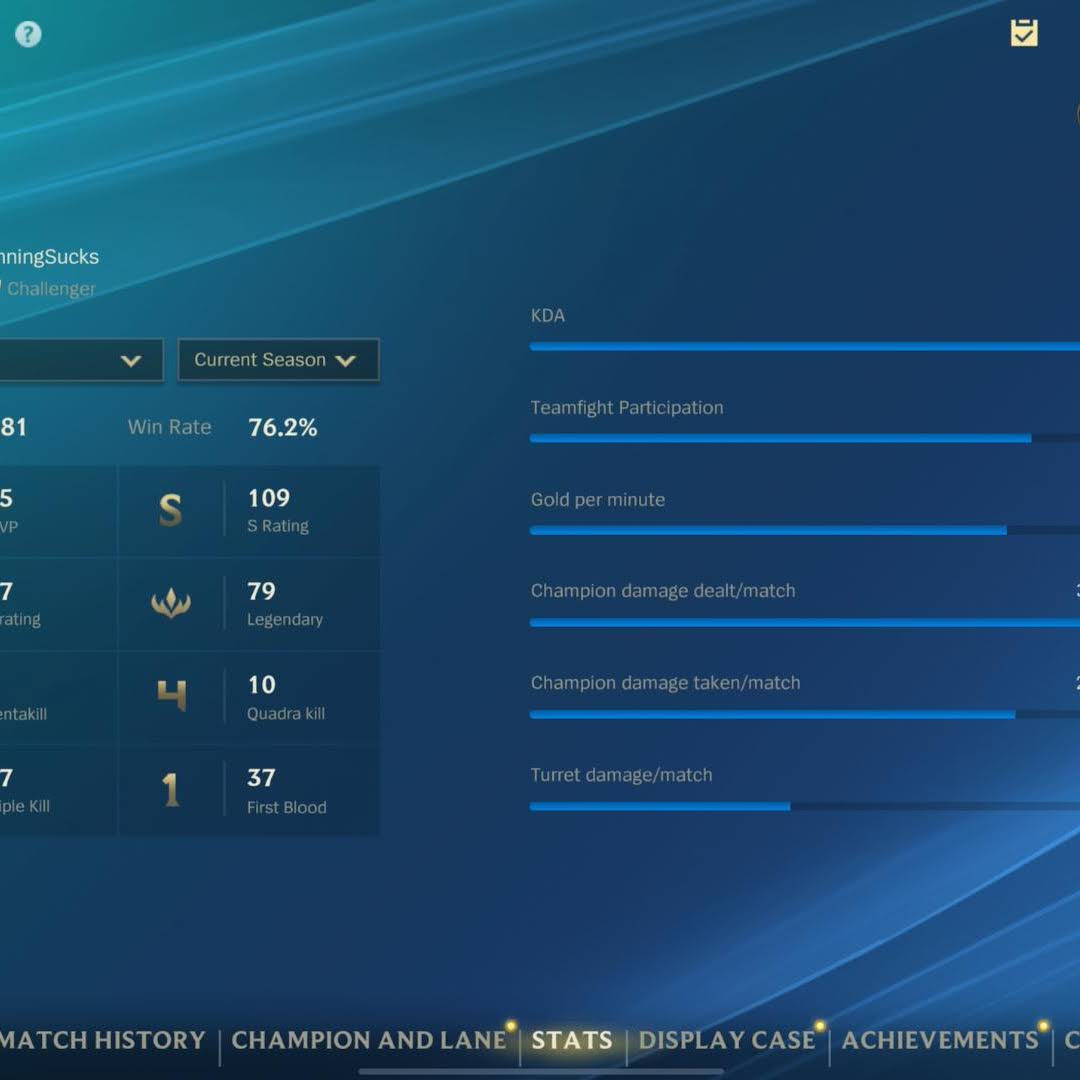Image resolution: width=1080 pixels, height=1080 pixels.
Task: Click the Legendary crown icon
Action: (x=171, y=603)
